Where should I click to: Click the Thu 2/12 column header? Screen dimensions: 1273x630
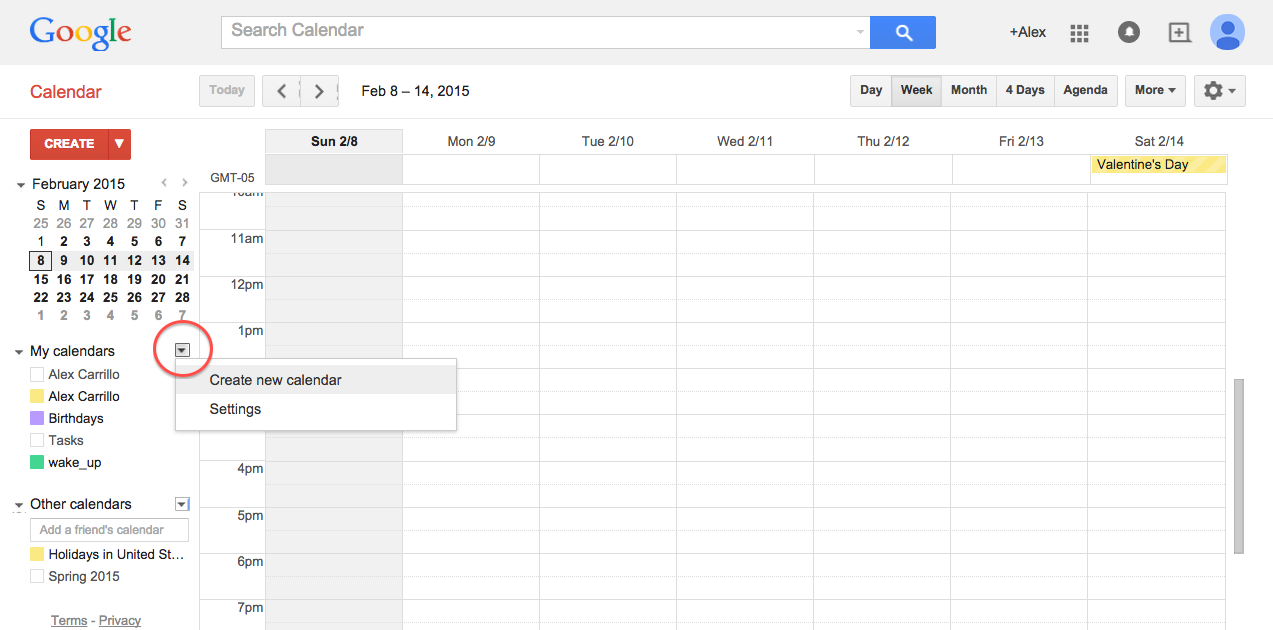883,141
